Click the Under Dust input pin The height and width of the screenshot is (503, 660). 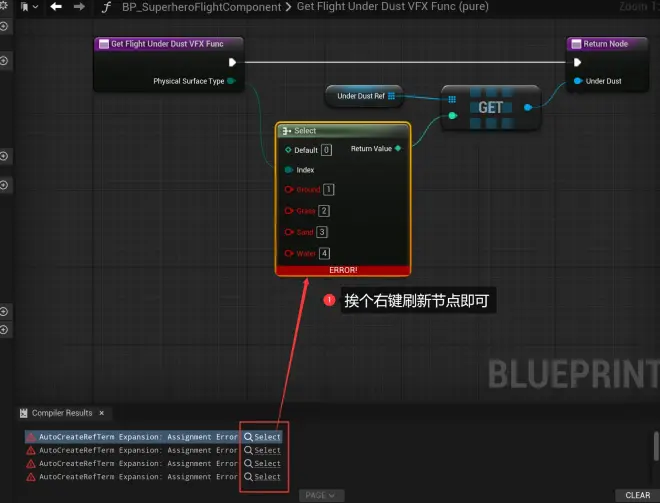[x=577, y=81]
